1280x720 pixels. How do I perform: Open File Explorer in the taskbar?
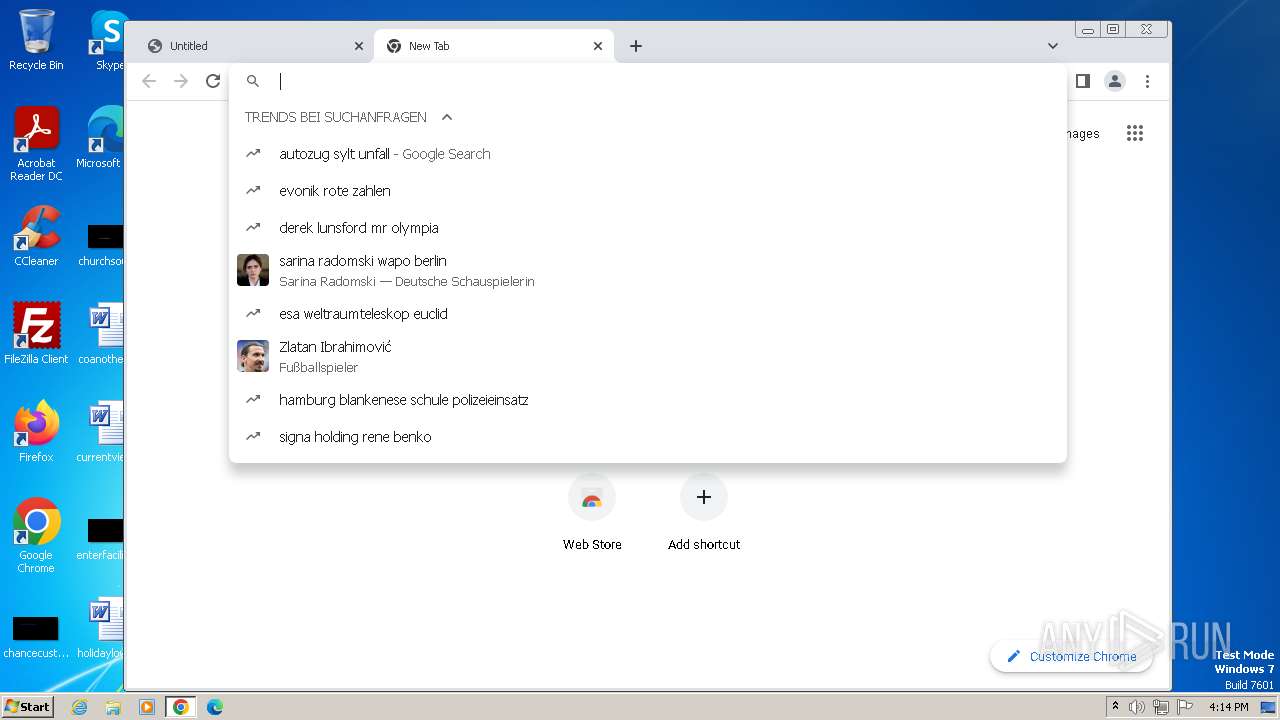(113, 707)
